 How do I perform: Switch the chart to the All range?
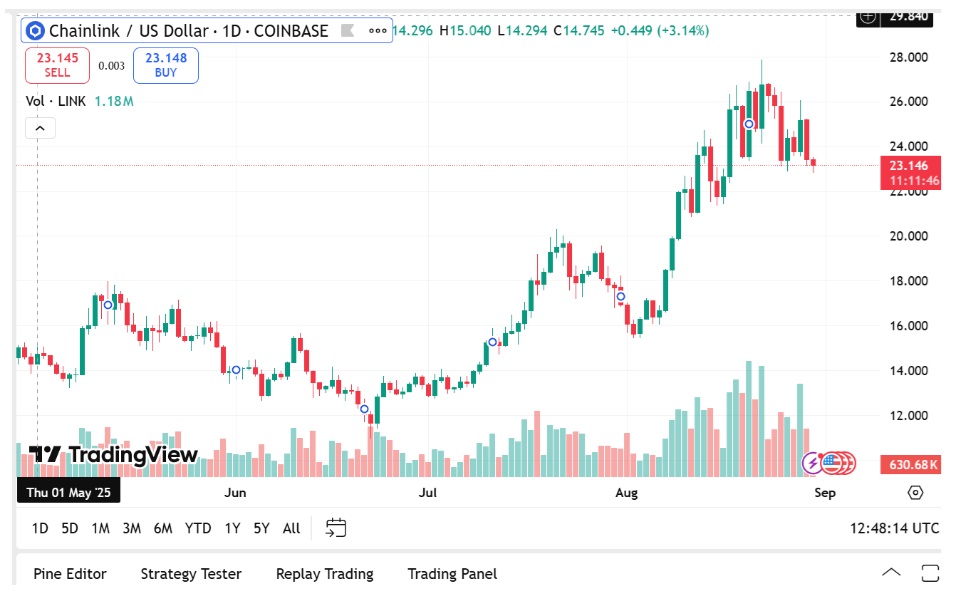point(291,527)
